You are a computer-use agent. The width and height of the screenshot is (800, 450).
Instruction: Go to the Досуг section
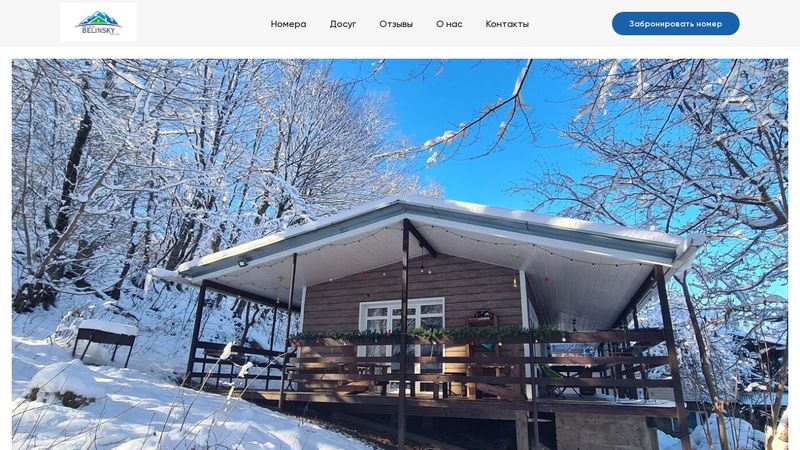[x=343, y=24]
